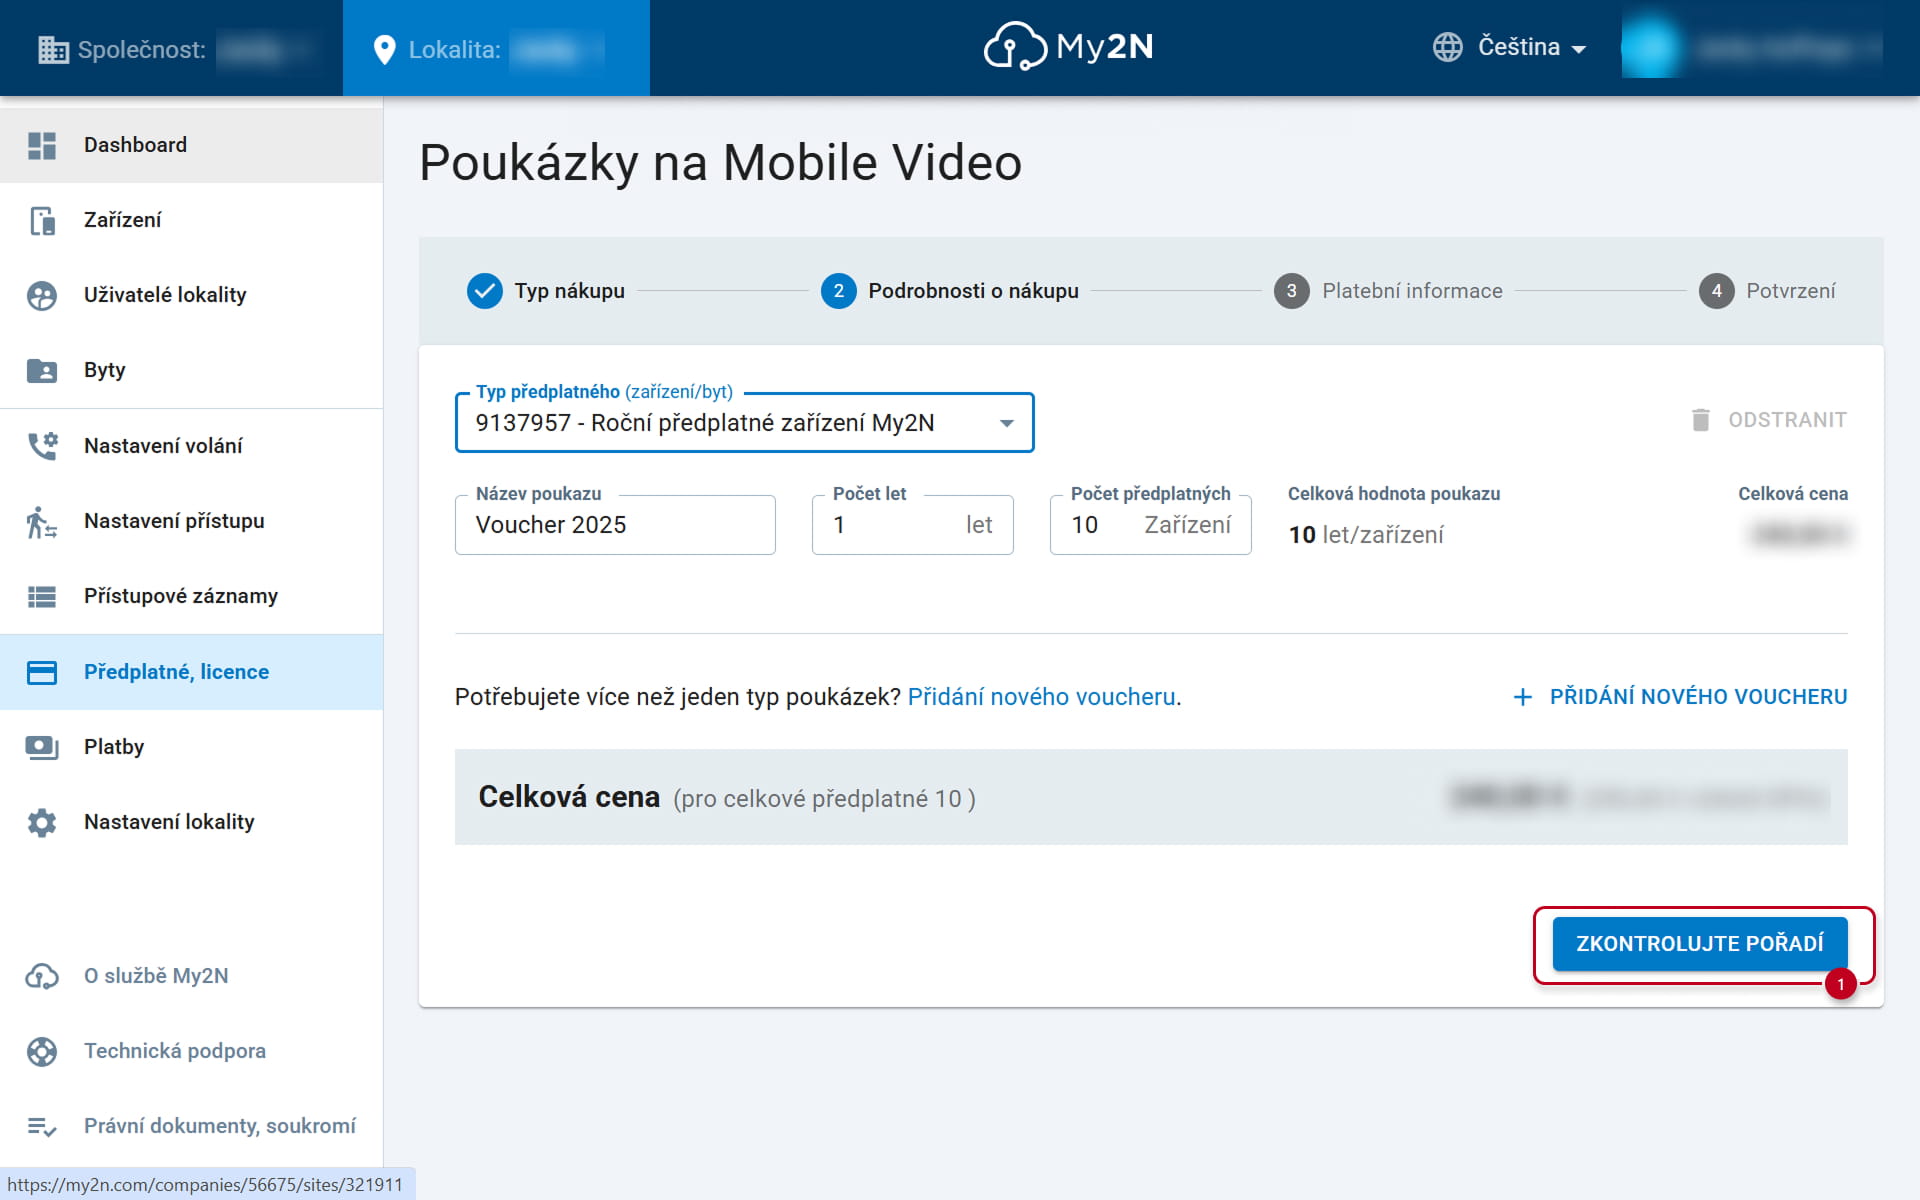Click the Počet předplatných input field

point(1151,525)
